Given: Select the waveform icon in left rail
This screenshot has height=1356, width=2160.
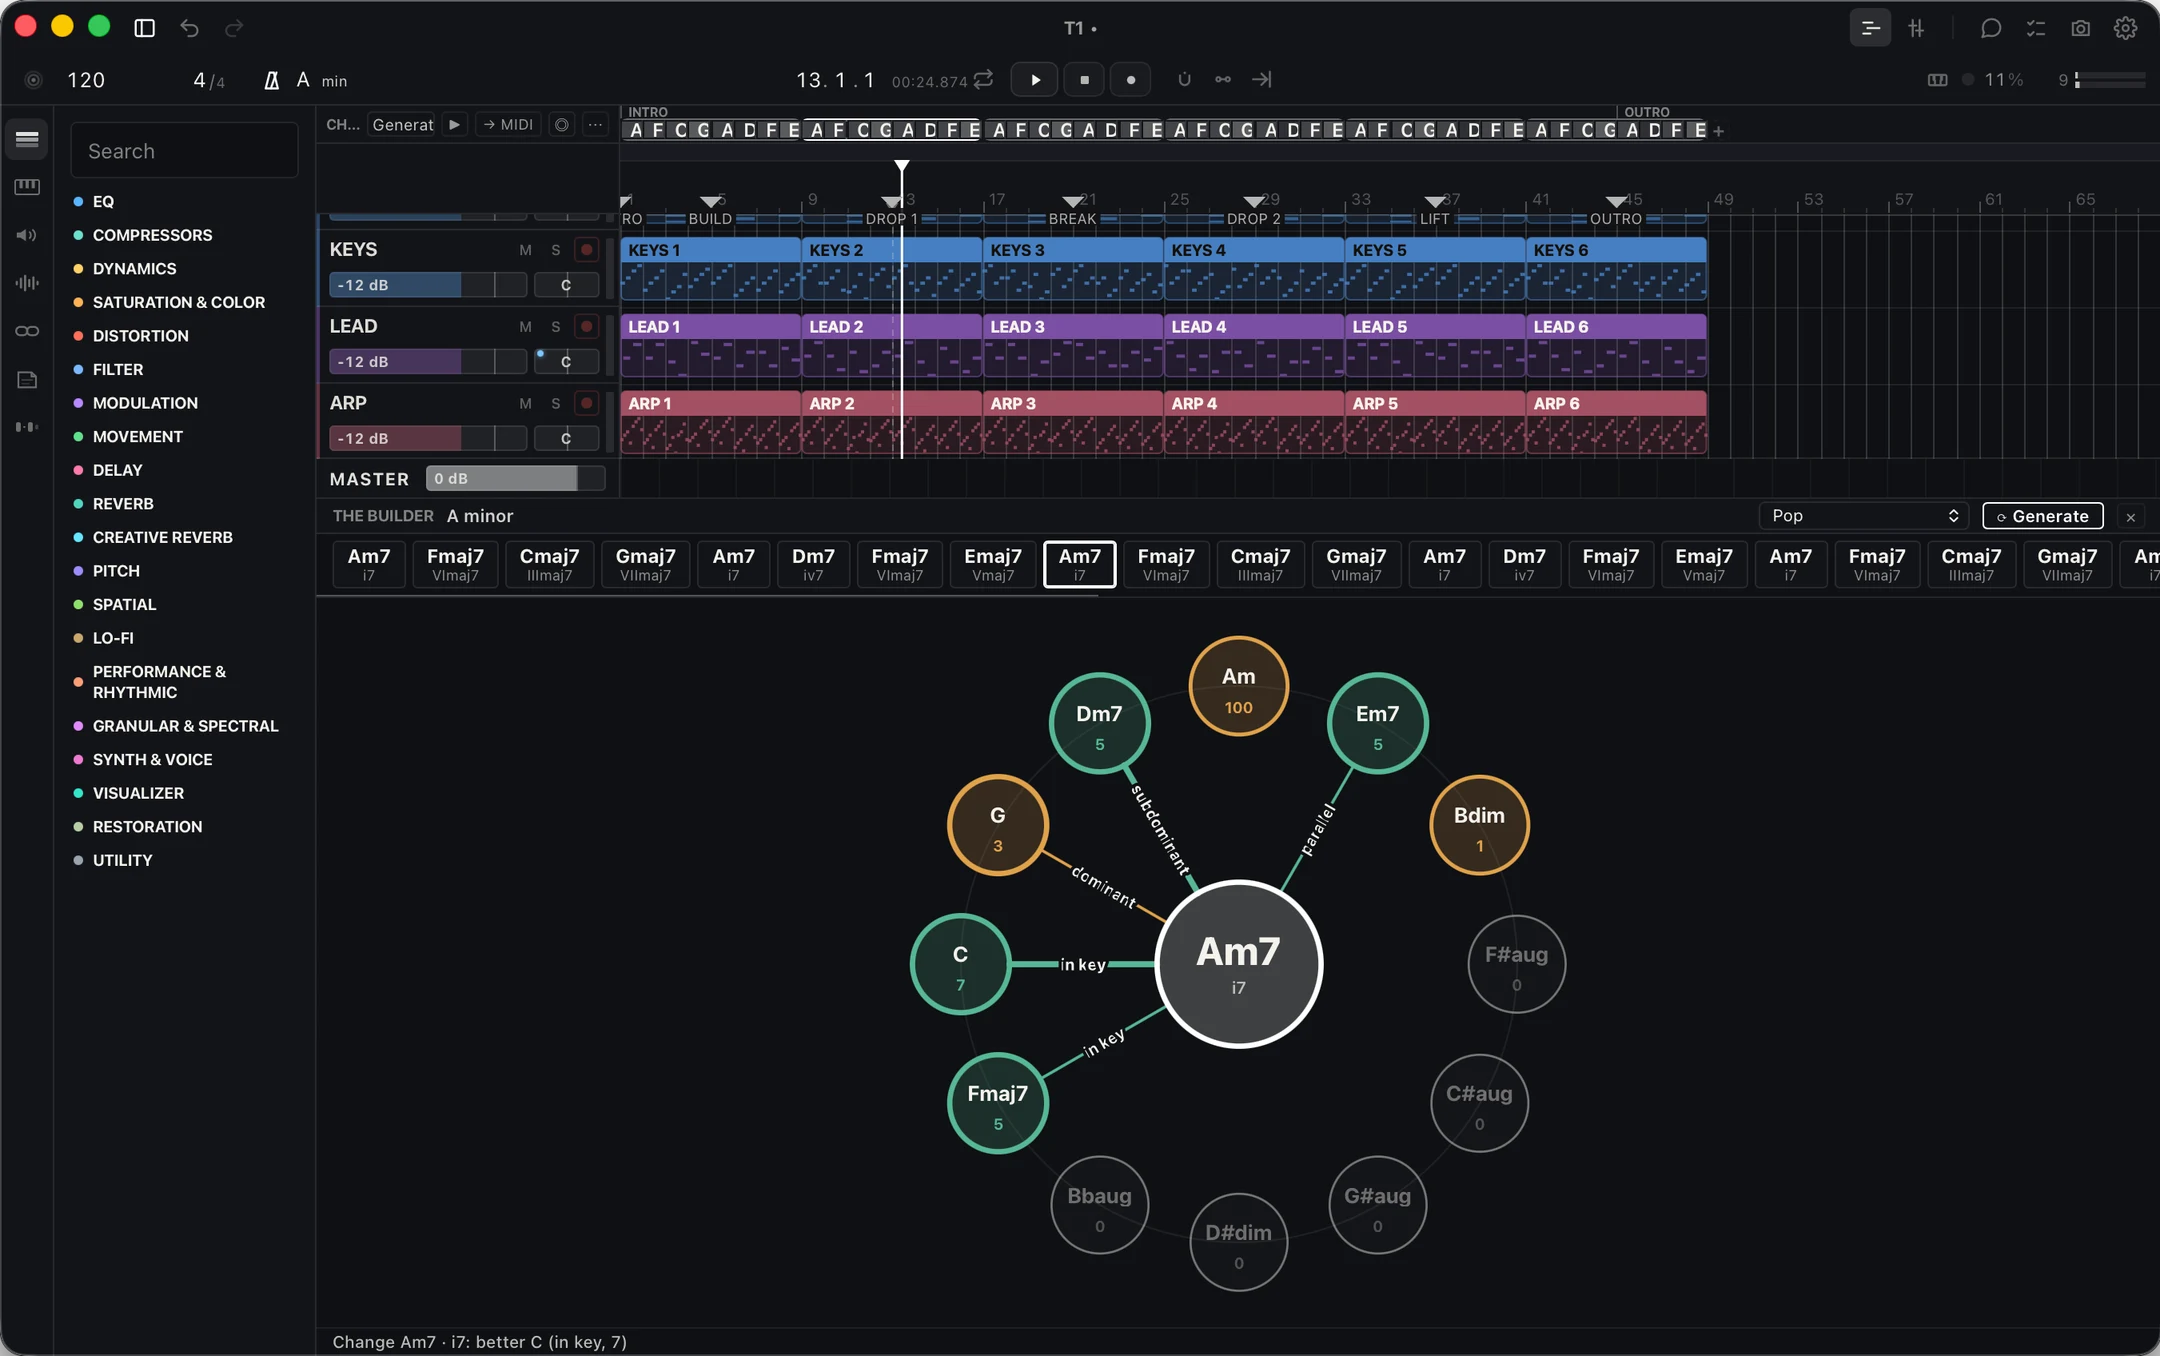Looking at the screenshot, I should 27,283.
